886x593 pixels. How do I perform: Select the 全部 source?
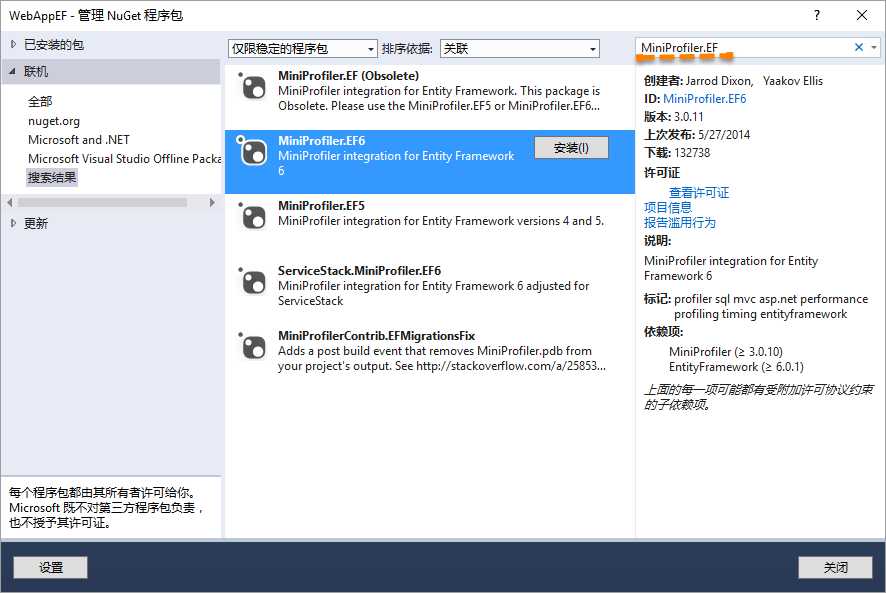click(40, 102)
